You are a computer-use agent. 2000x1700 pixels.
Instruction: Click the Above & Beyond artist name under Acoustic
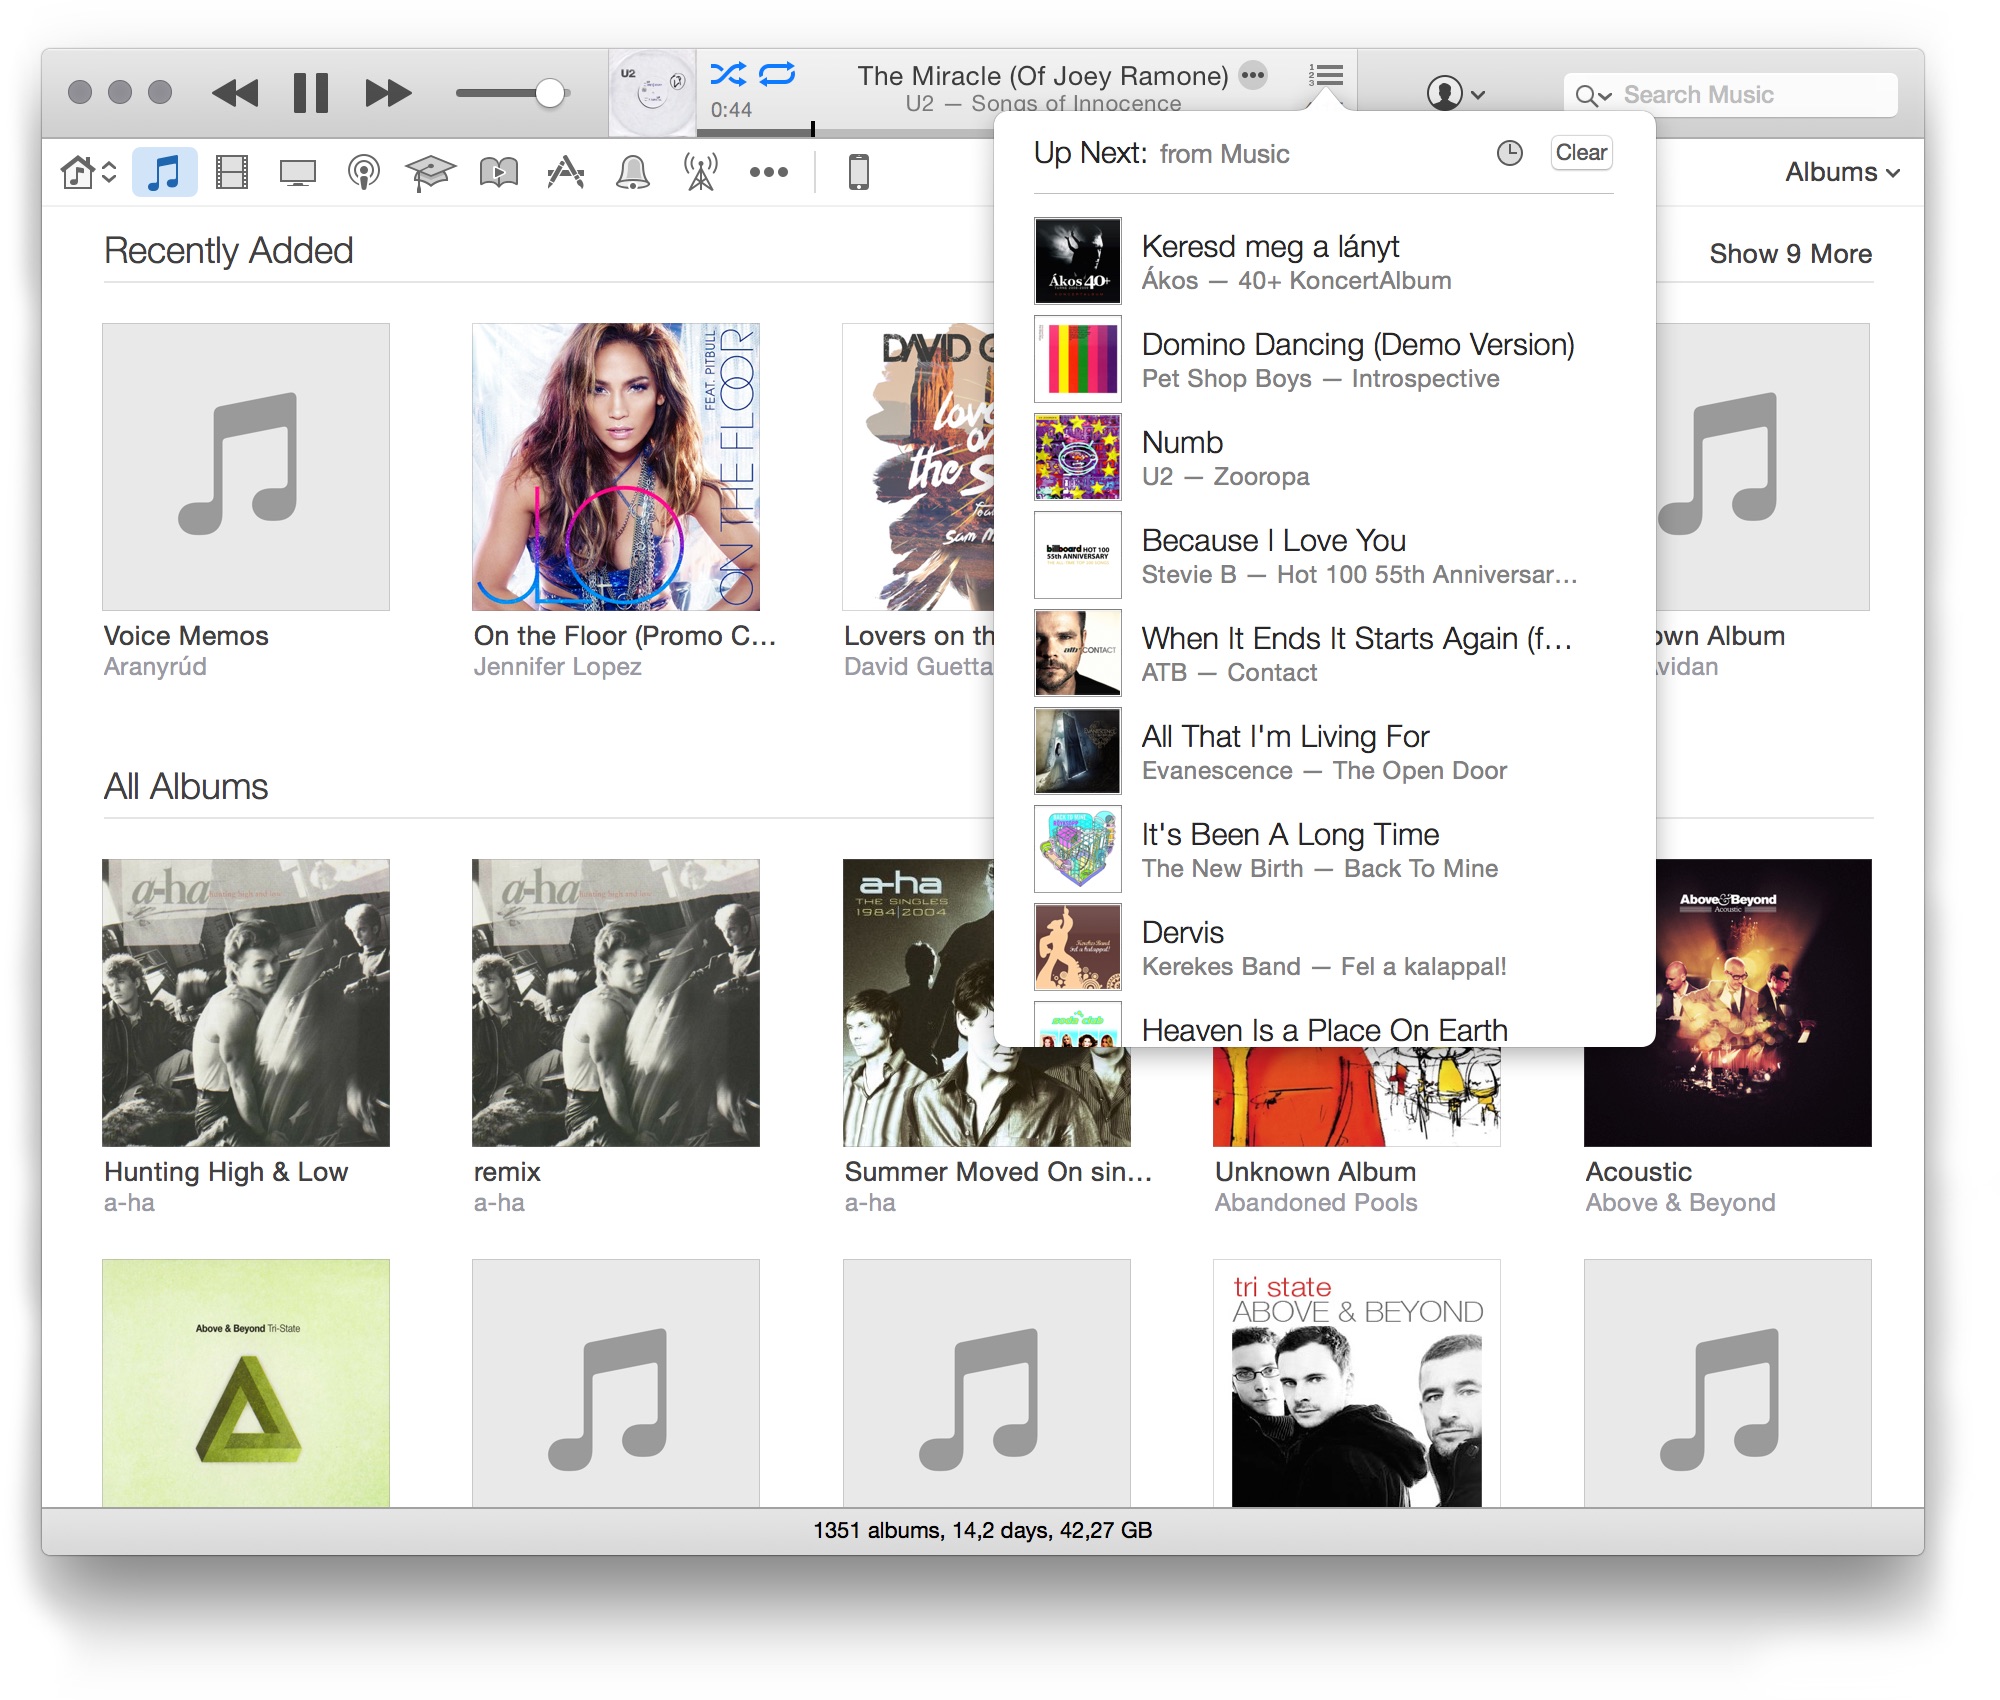point(1680,1202)
